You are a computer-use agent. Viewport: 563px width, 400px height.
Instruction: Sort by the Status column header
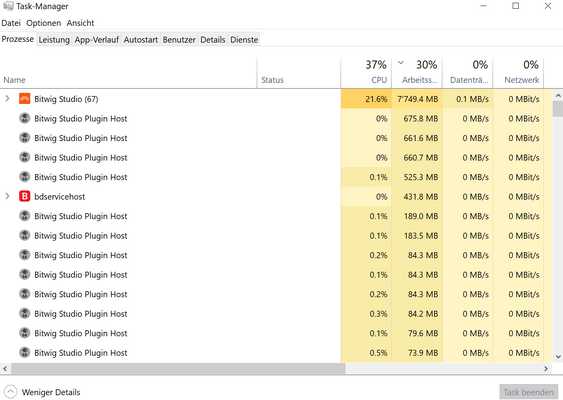click(299, 73)
